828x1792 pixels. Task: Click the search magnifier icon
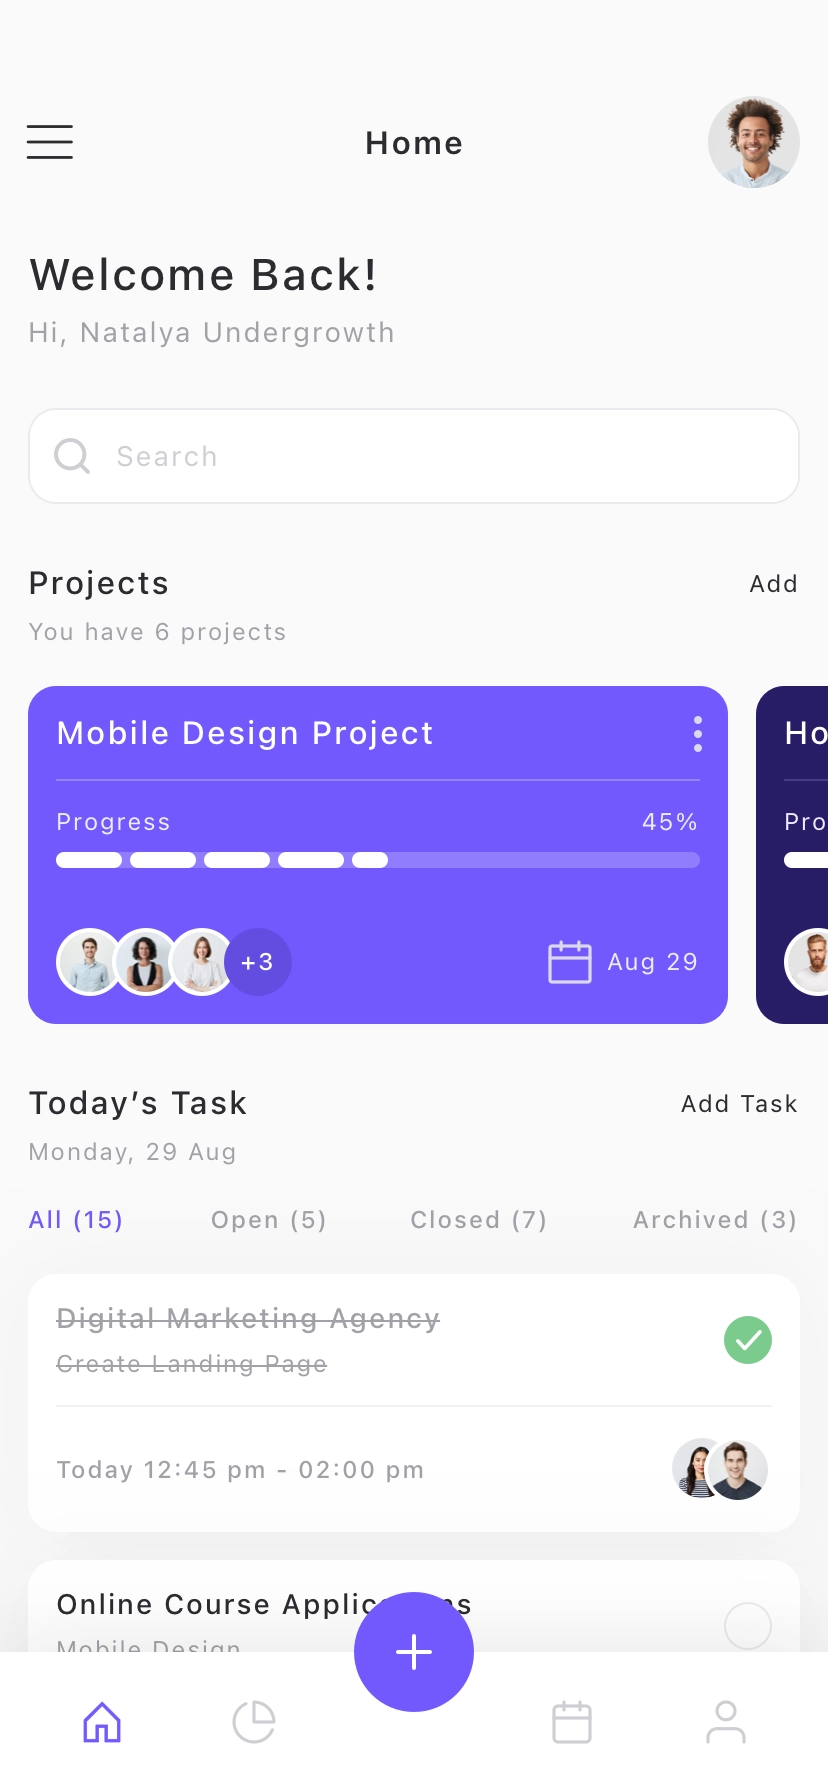pyautogui.click(x=72, y=456)
